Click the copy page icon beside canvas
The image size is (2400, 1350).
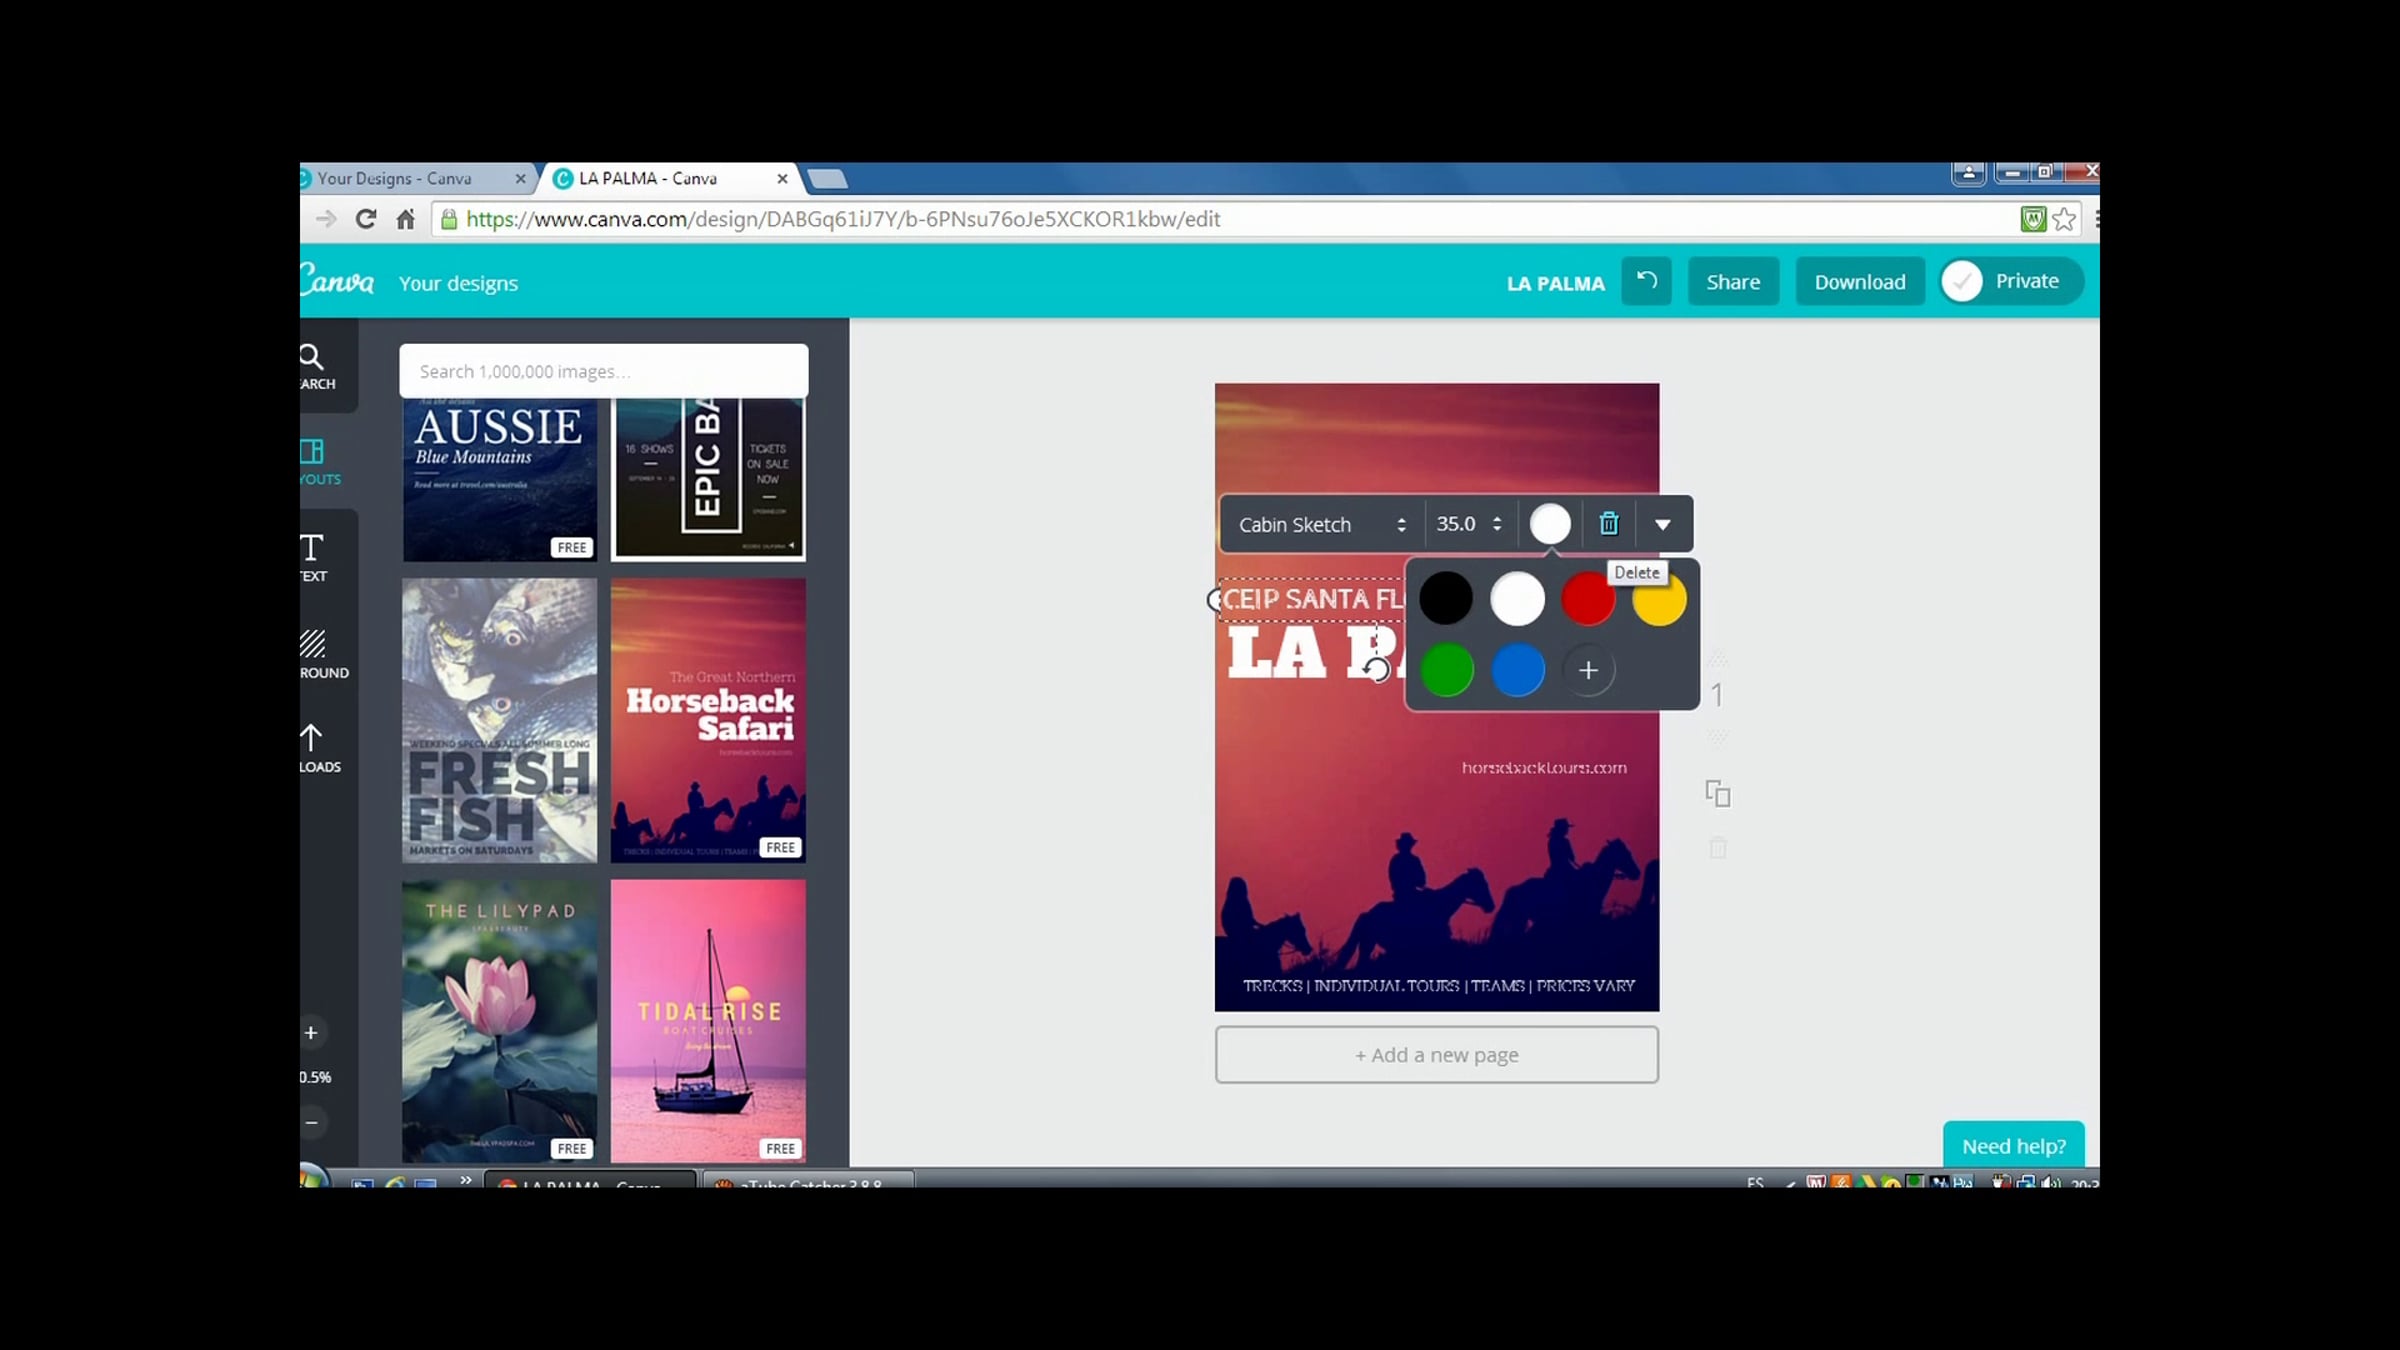(1717, 794)
